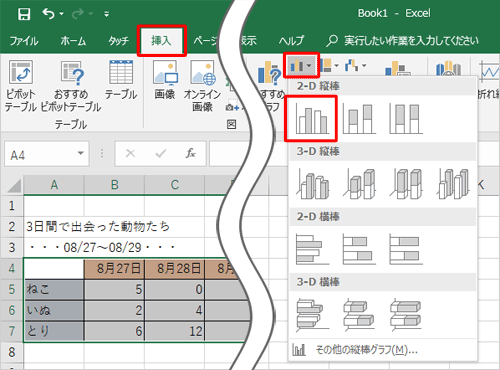Image resolution: width=500 pixels, height=370 pixels.
Task: Click the とり row label cell
Action: pyautogui.click(x=54, y=331)
